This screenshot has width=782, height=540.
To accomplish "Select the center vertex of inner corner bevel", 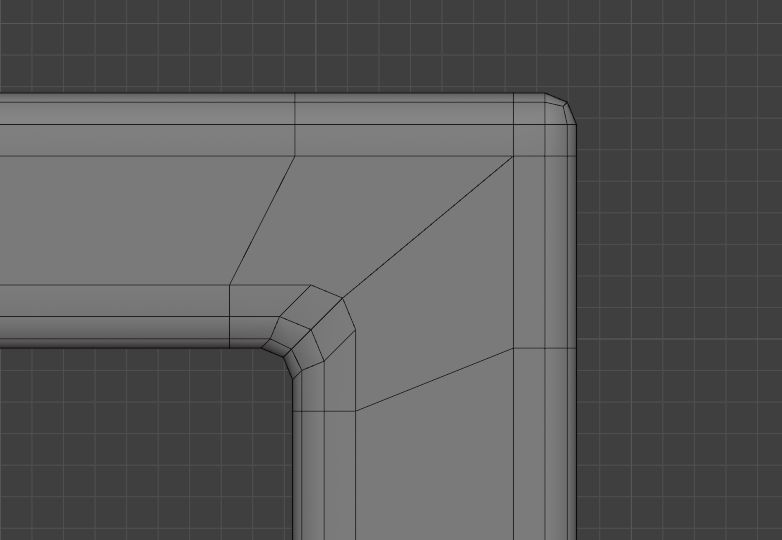I will (x=311, y=330).
